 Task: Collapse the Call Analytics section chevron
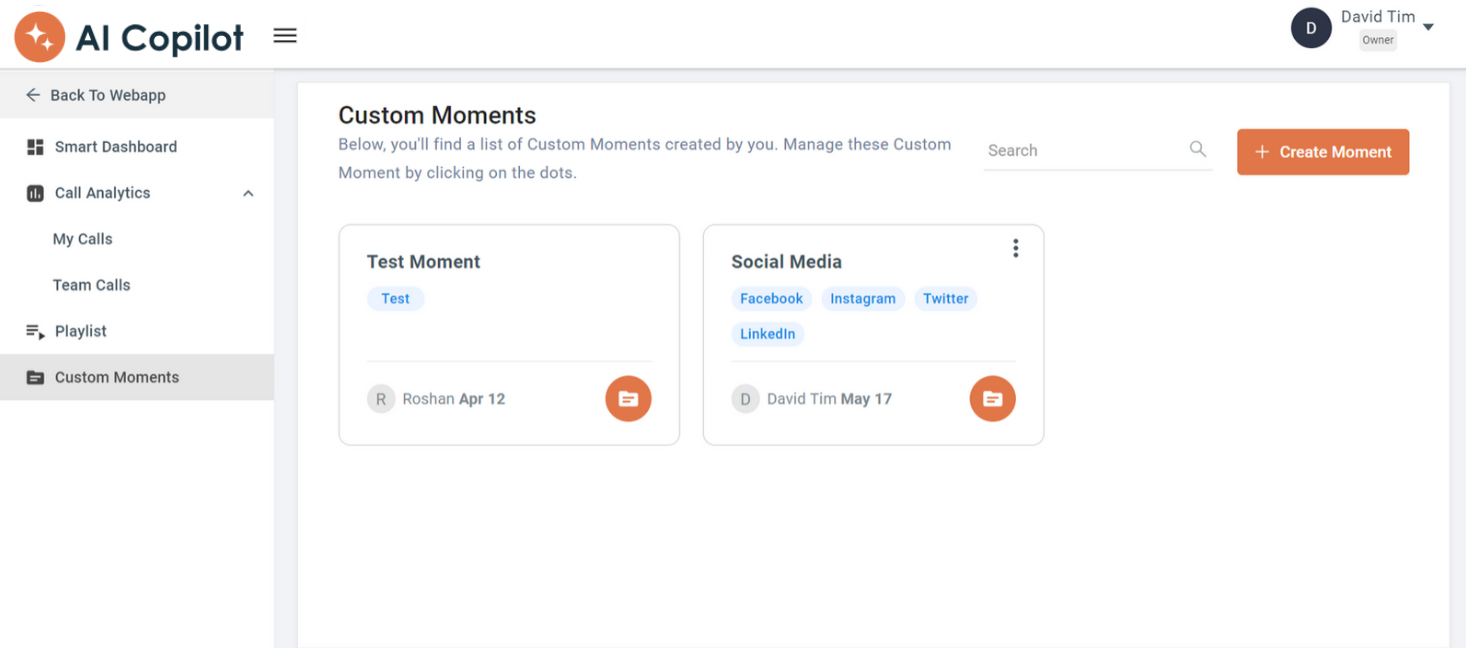pyautogui.click(x=248, y=193)
